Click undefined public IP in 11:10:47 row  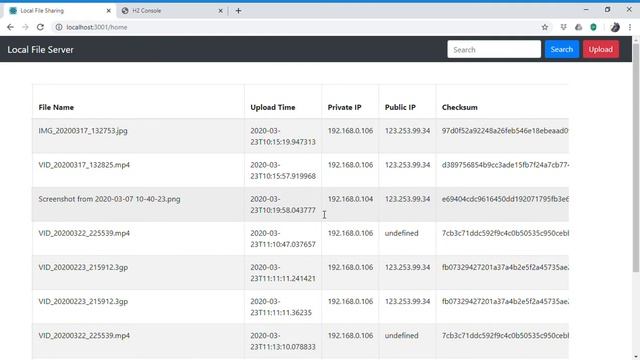(402, 233)
